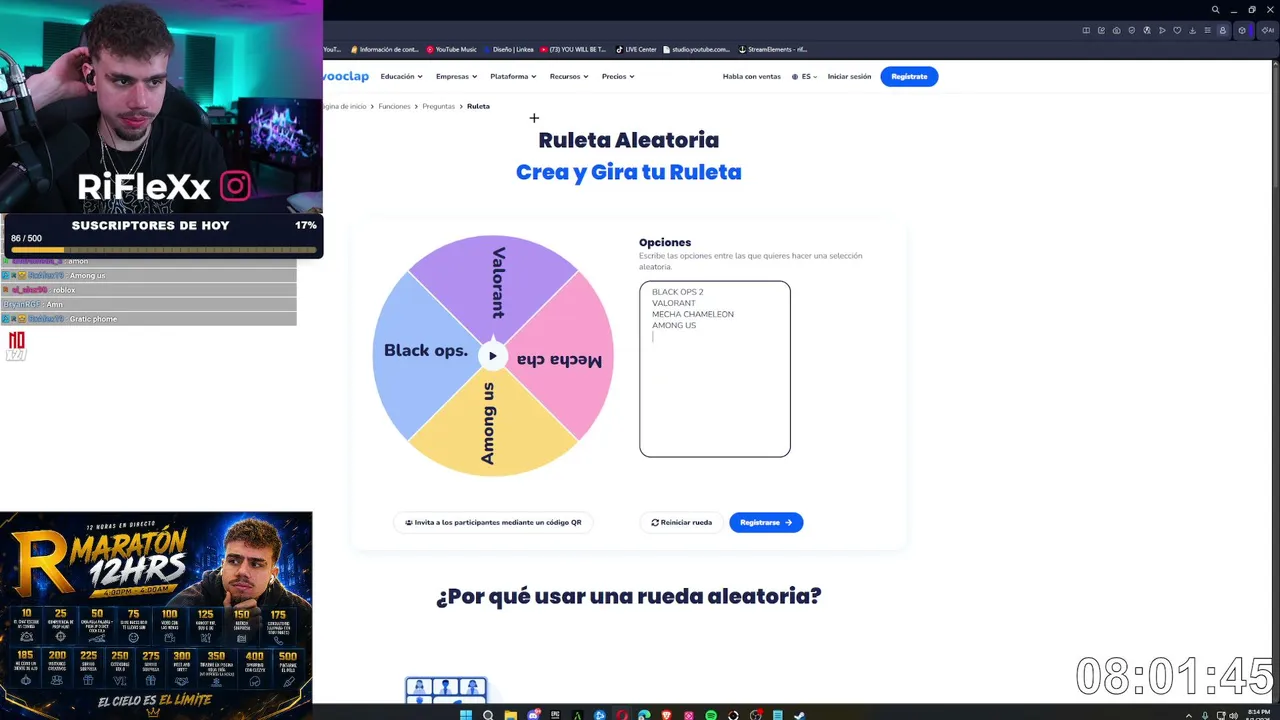The height and width of the screenshot is (720, 1280).
Task: Click the Regístrate button in the header
Action: (909, 76)
